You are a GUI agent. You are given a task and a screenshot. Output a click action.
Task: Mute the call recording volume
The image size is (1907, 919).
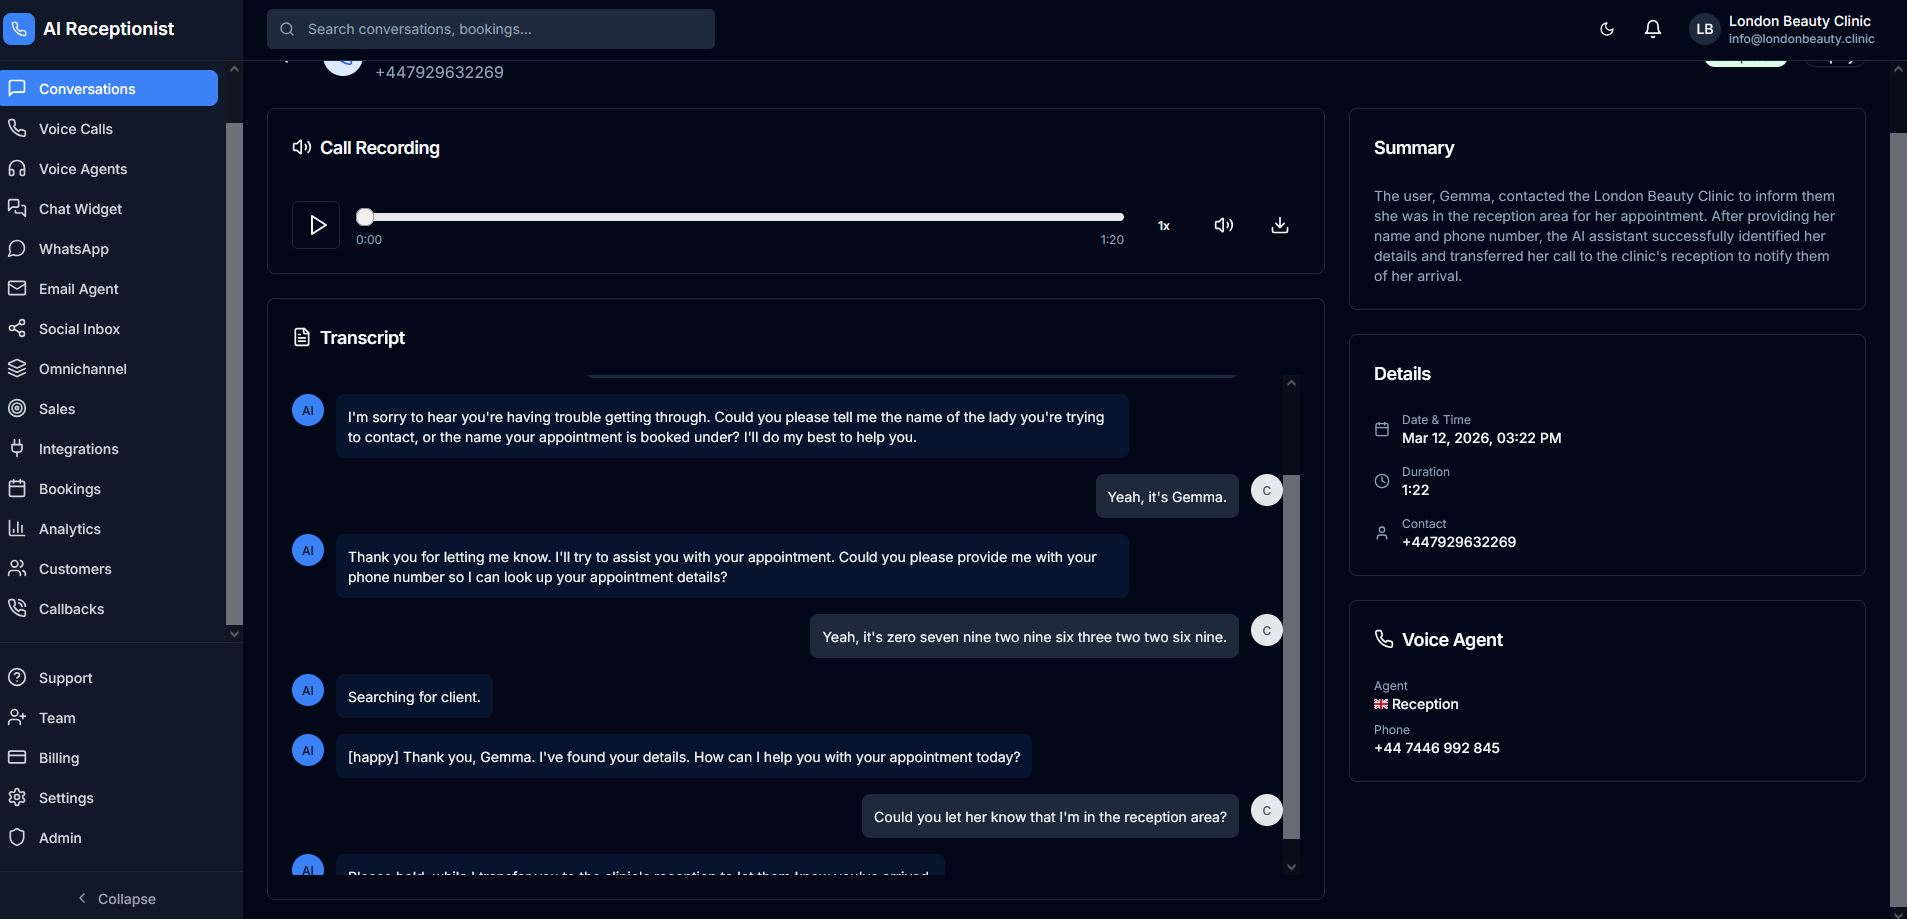pos(1223,225)
